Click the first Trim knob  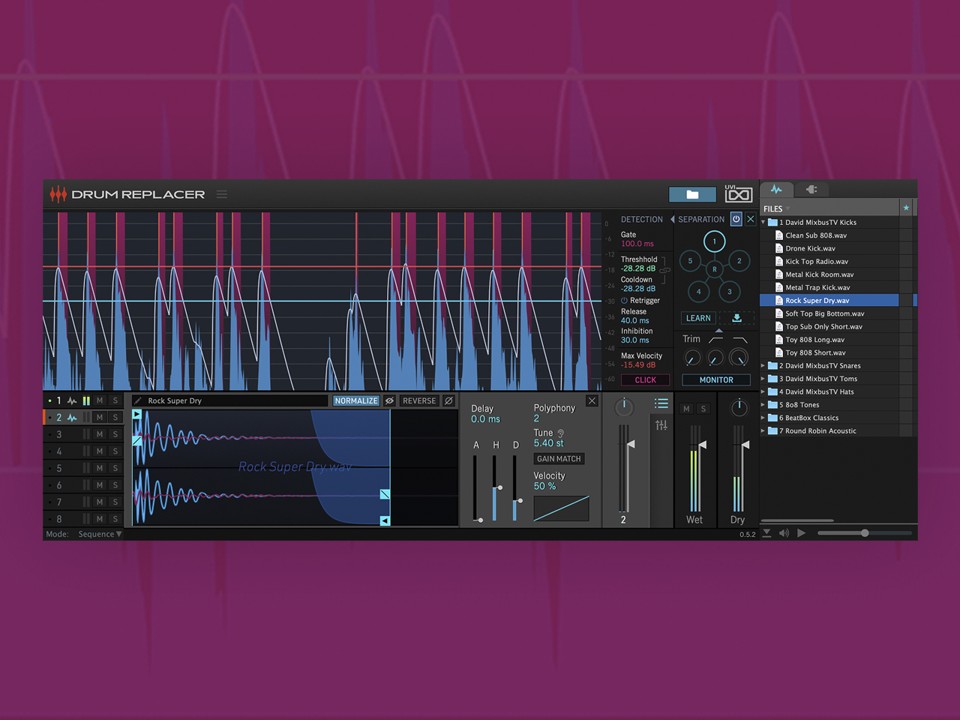pos(692,358)
